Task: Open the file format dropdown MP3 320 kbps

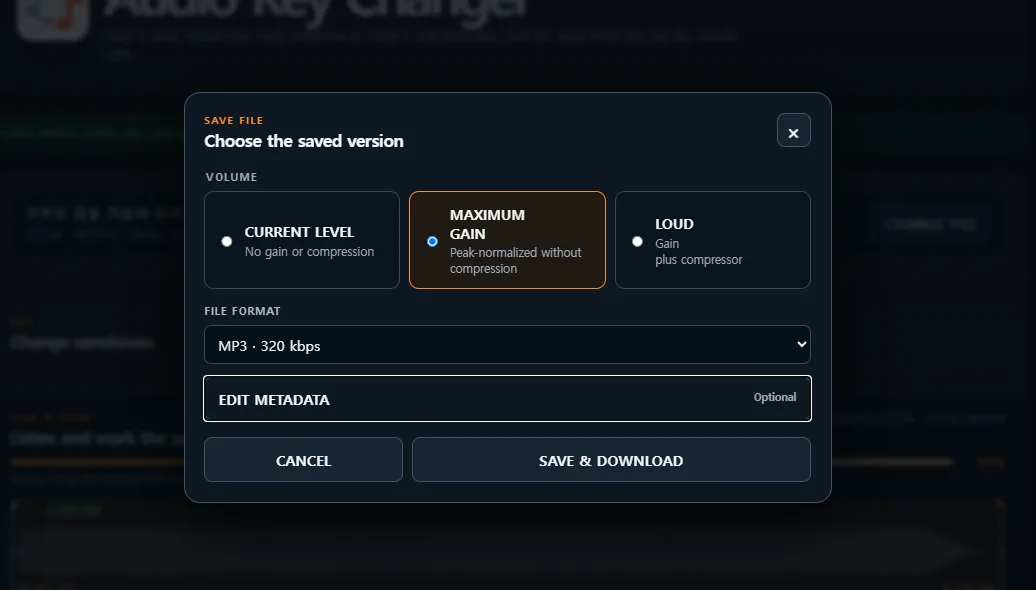Action: pyautogui.click(x=507, y=344)
